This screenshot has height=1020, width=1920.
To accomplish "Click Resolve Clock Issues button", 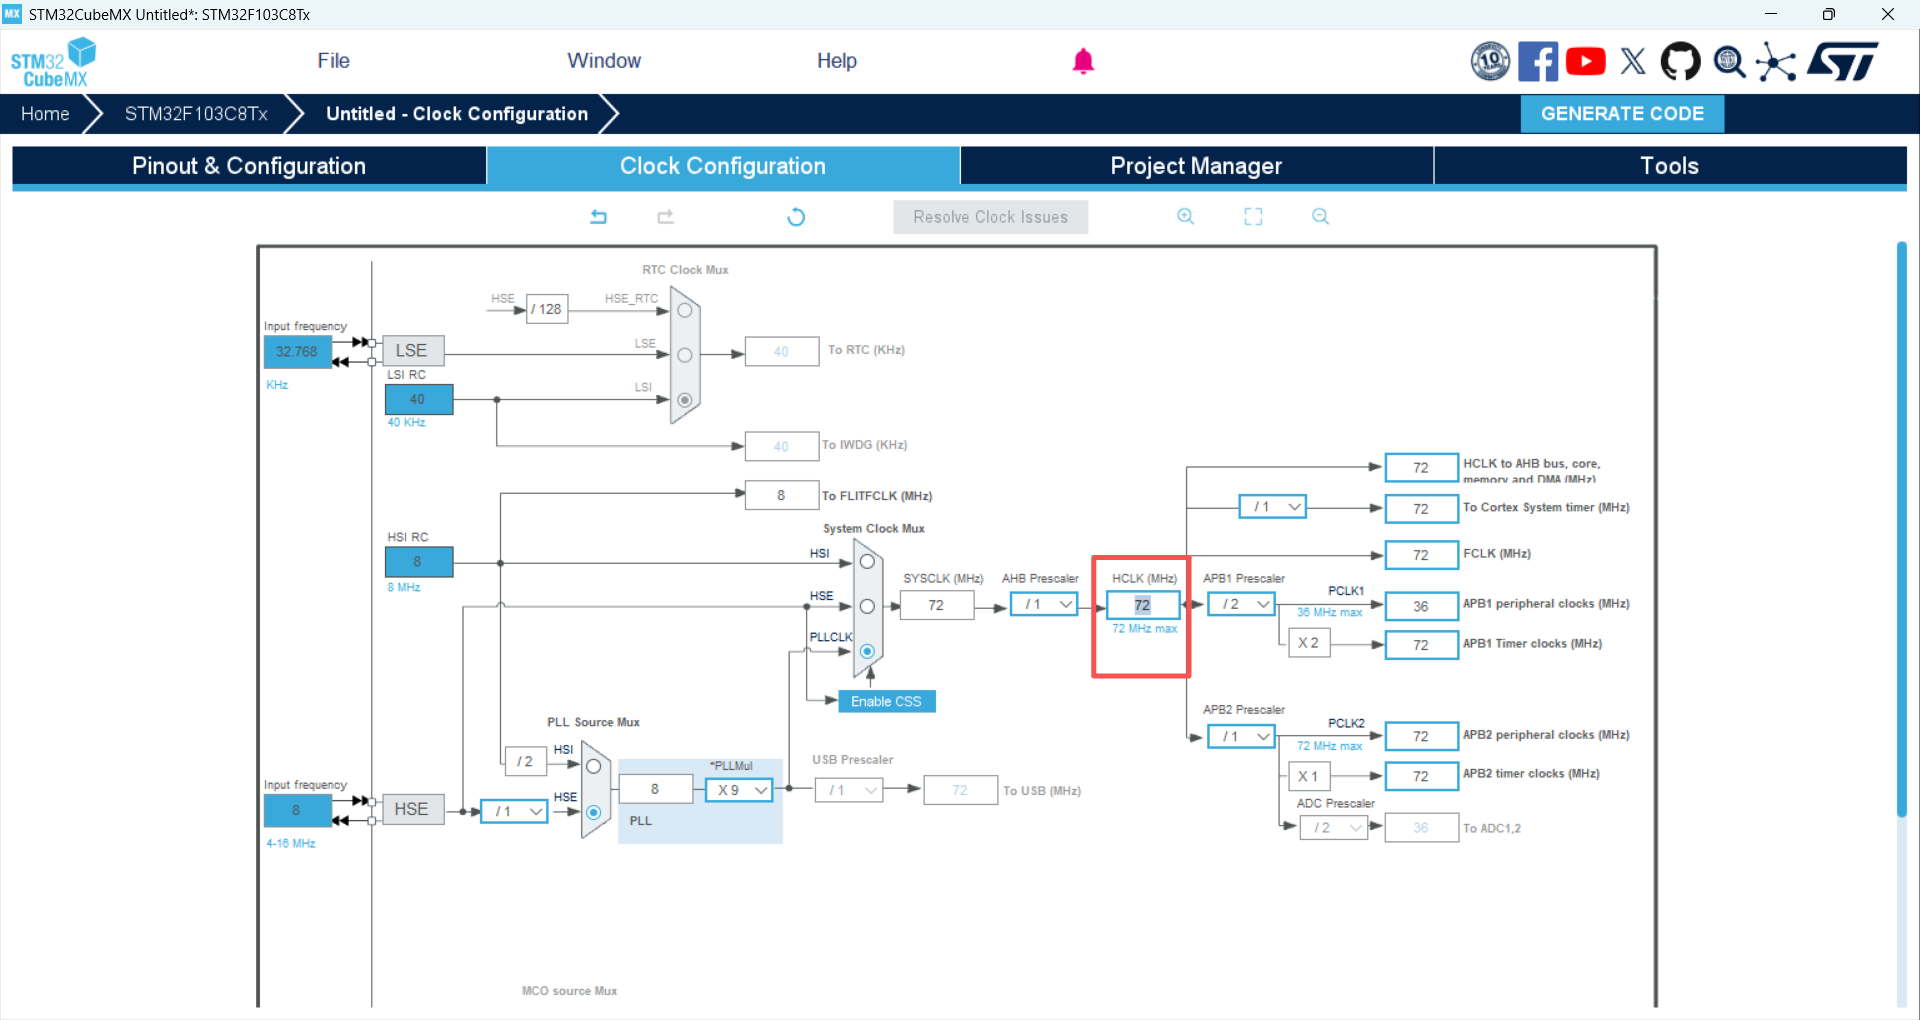I will point(990,217).
